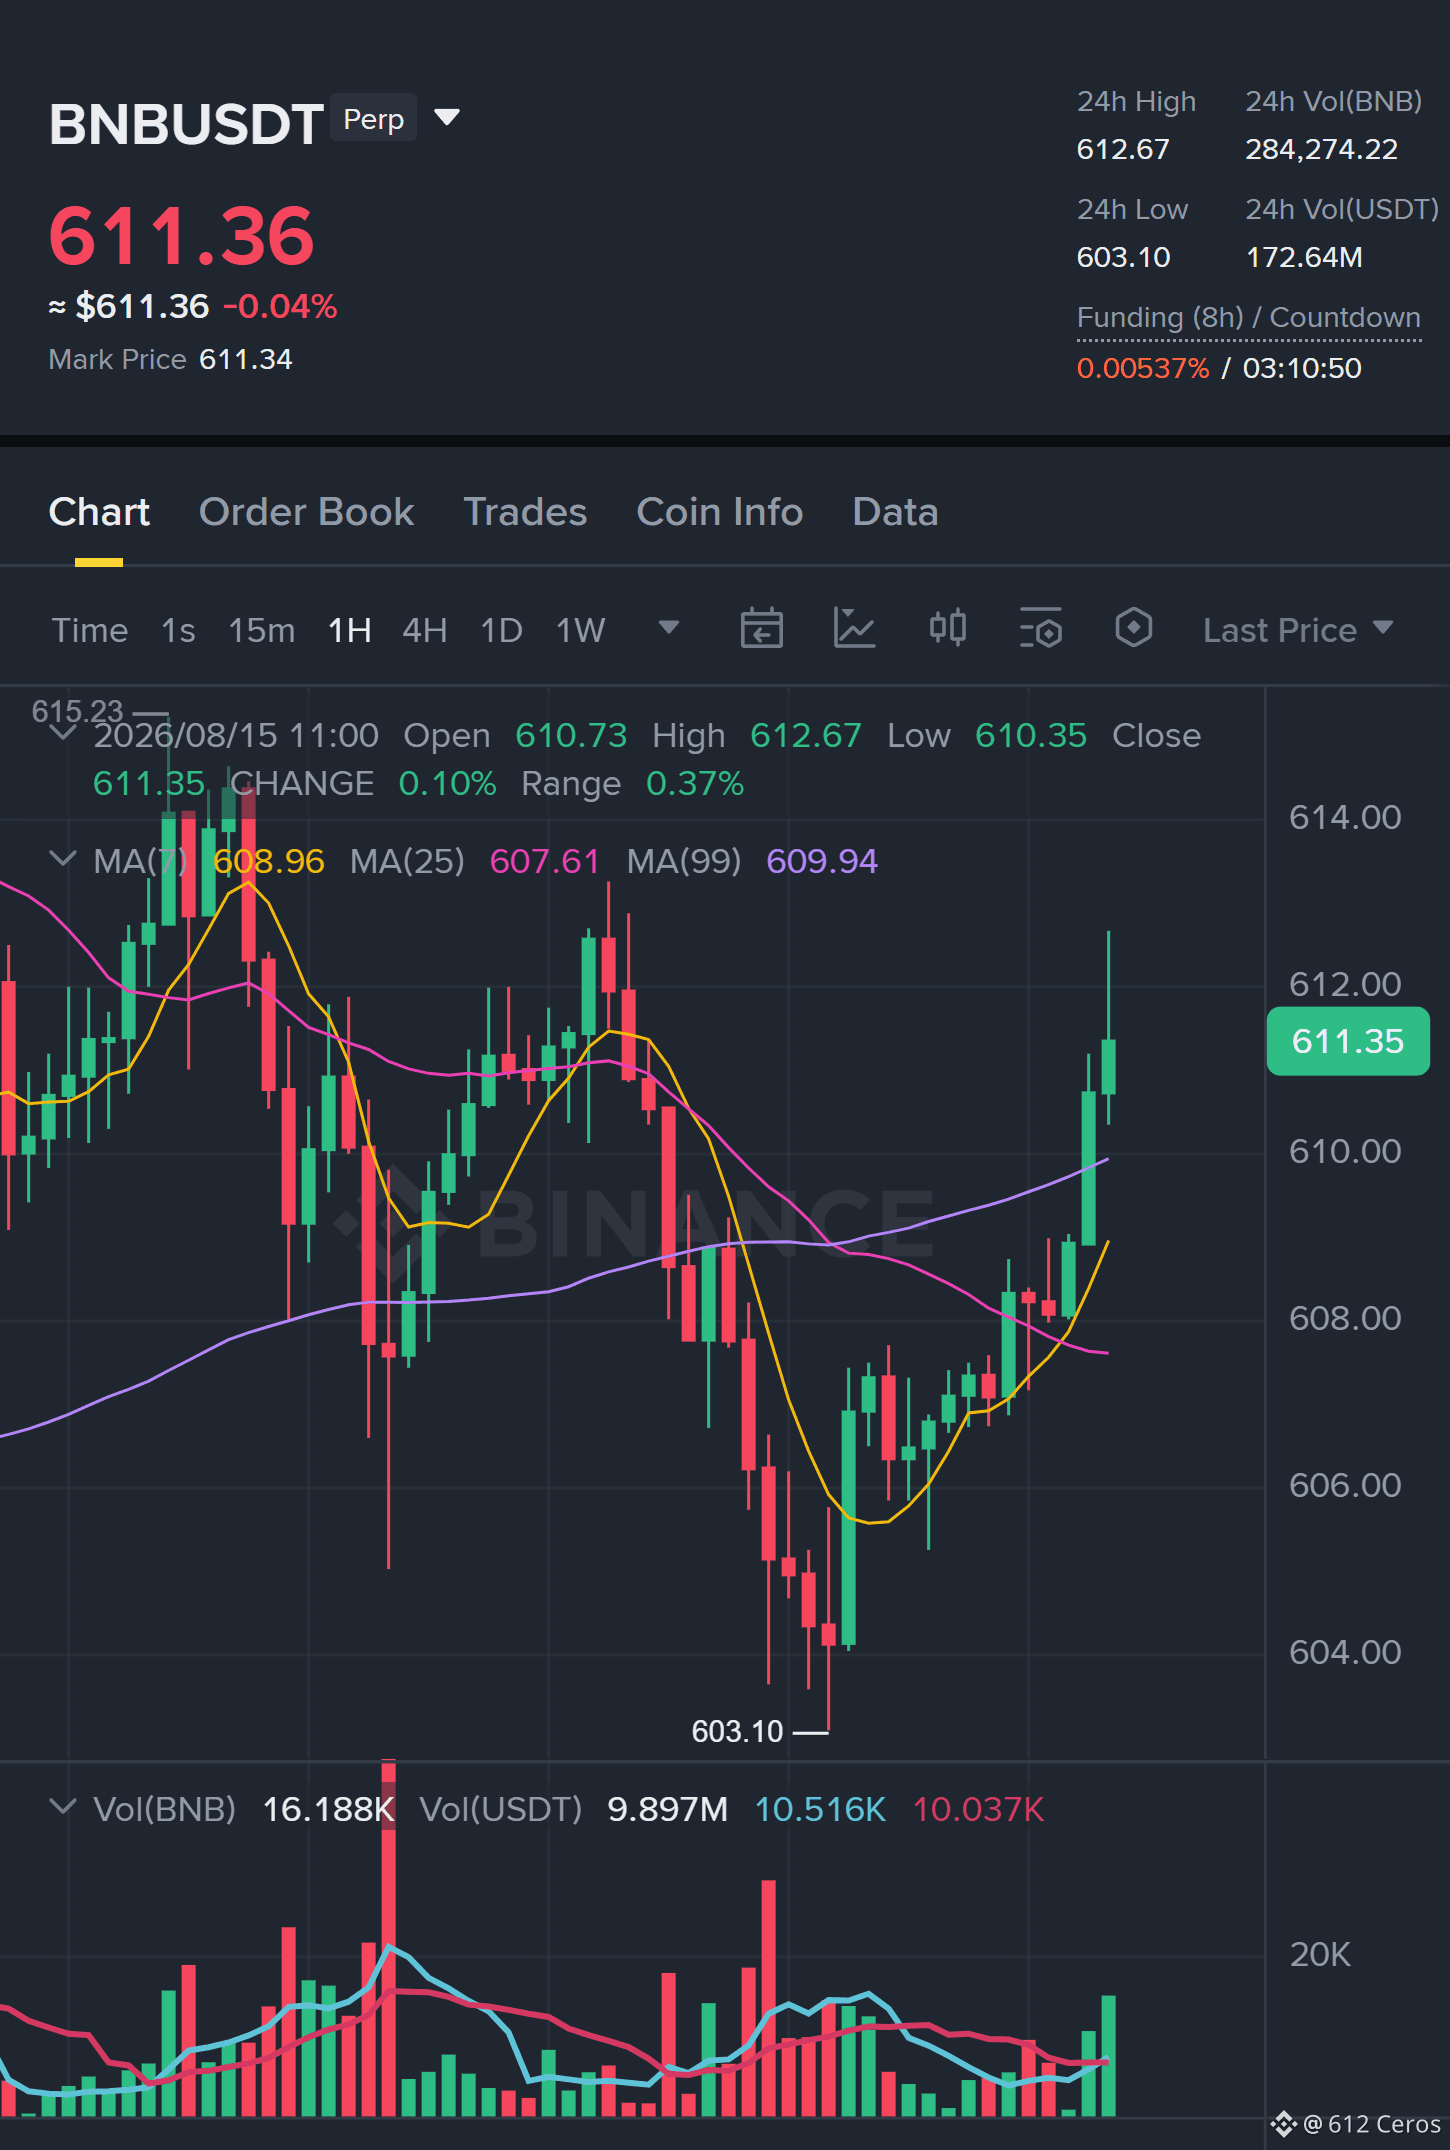
Task: Click the 24h Low value 603.10
Action: click(1123, 257)
